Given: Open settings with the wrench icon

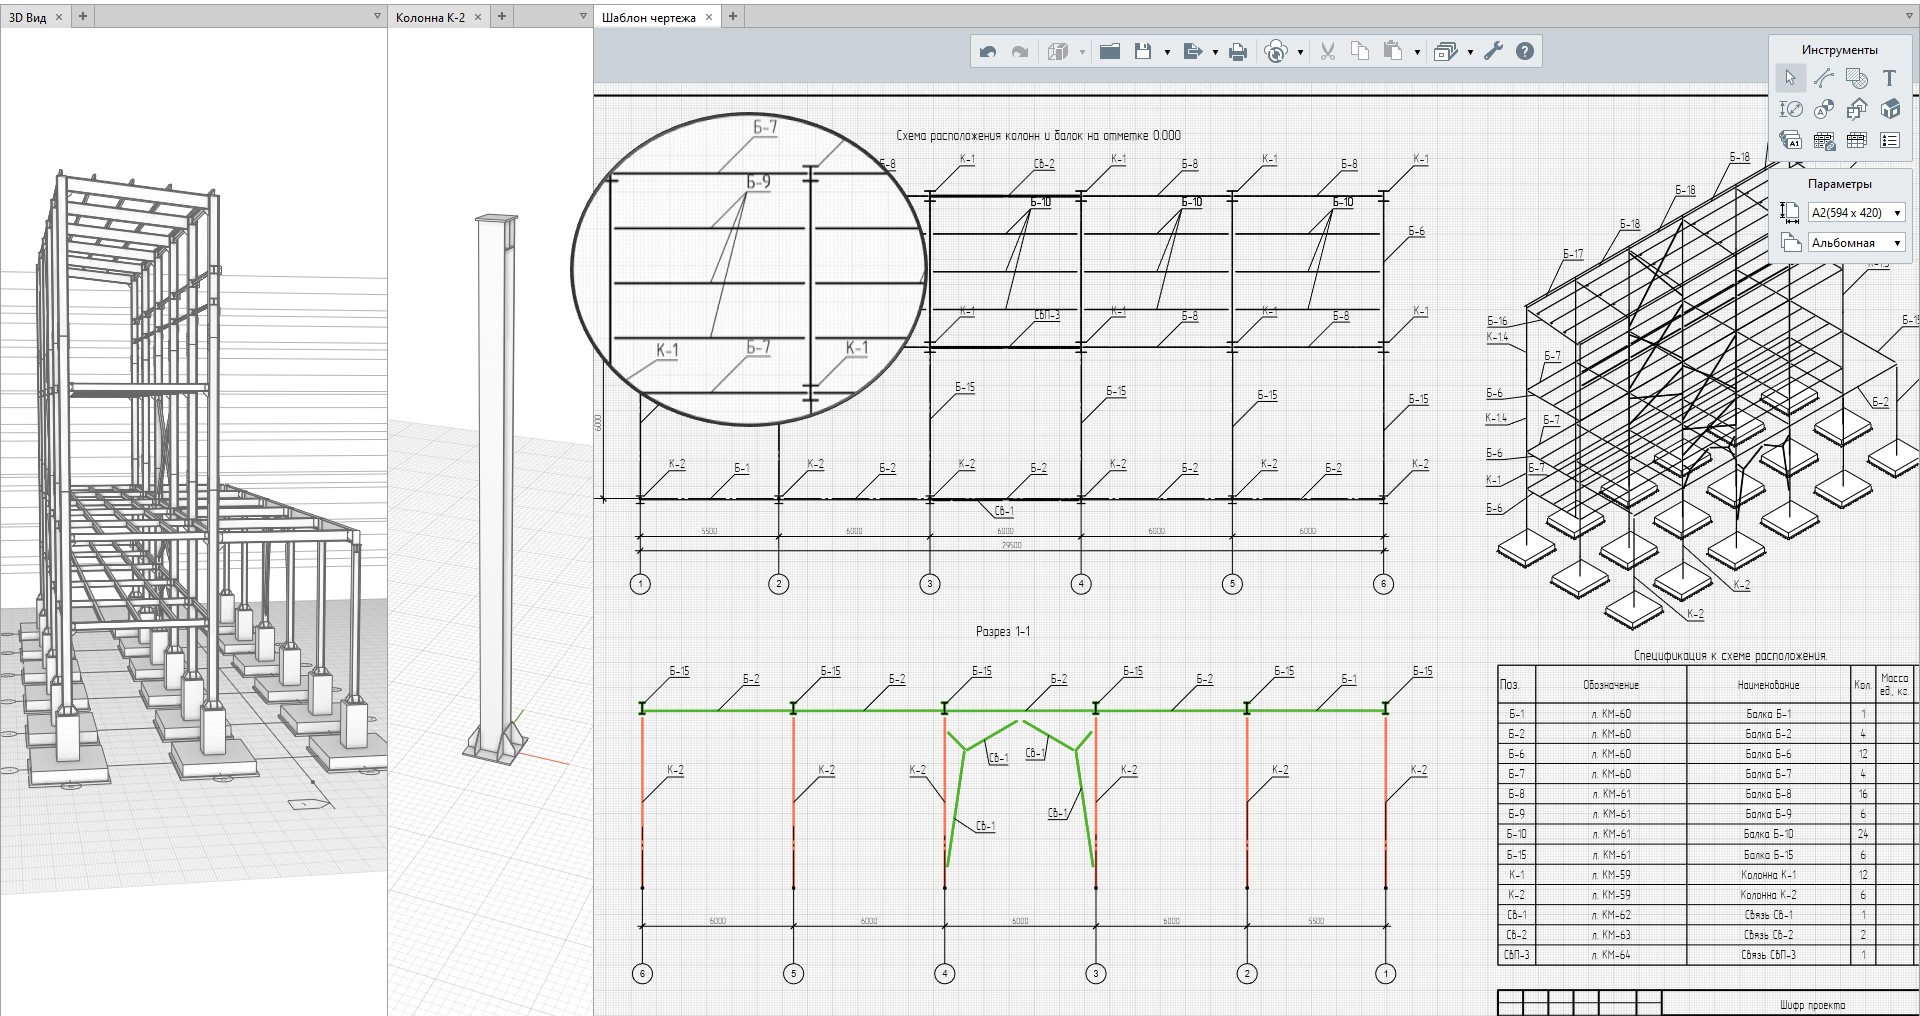Looking at the screenshot, I should point(1493,51).
